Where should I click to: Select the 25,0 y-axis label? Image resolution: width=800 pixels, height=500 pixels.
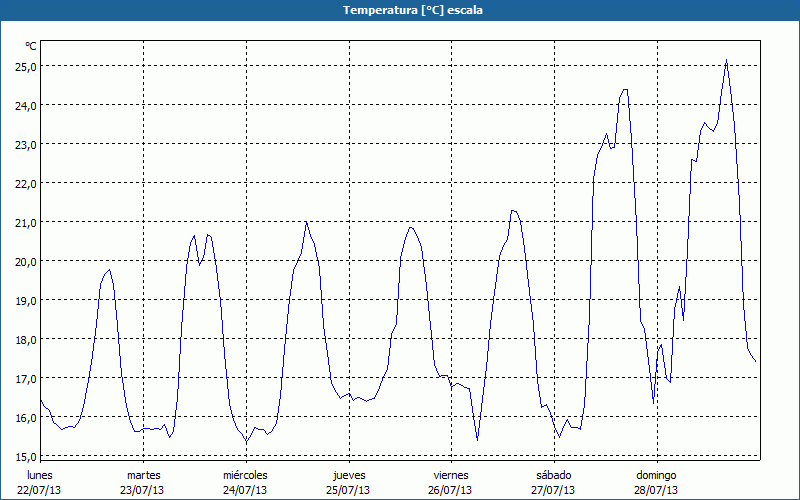(x=24, y=66)
